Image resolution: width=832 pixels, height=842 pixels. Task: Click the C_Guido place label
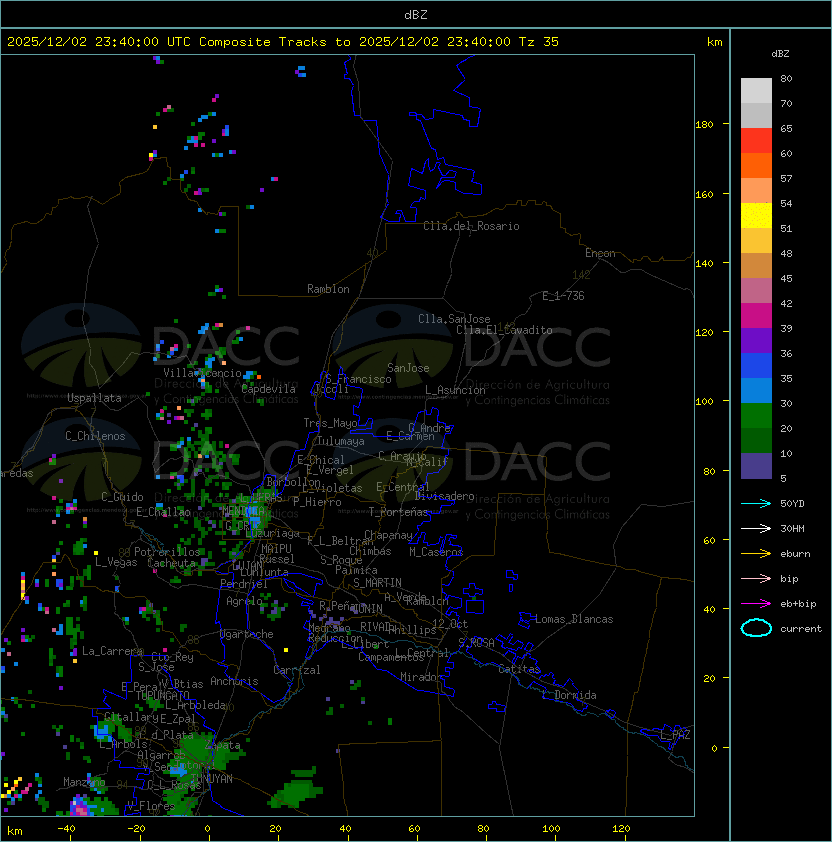122,497
